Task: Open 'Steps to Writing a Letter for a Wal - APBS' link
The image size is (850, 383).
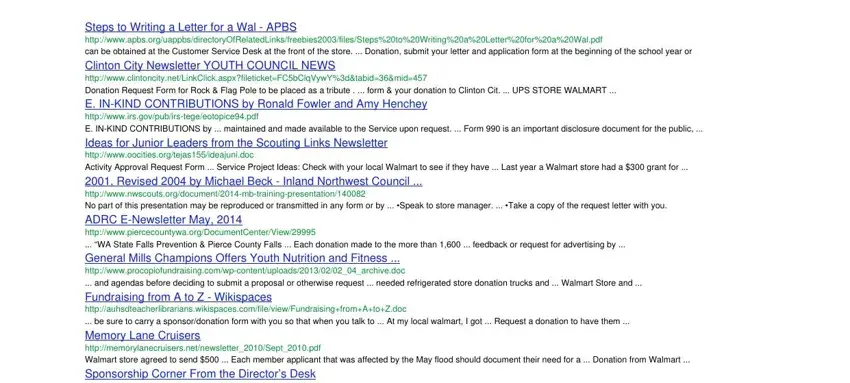Action: click(191, 27)
